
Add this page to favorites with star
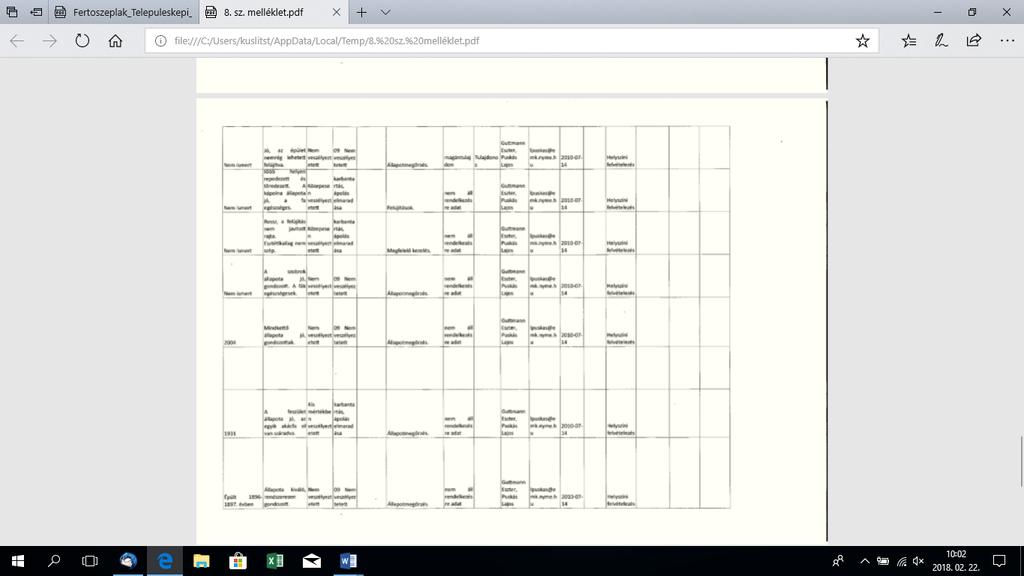(863, 40)
